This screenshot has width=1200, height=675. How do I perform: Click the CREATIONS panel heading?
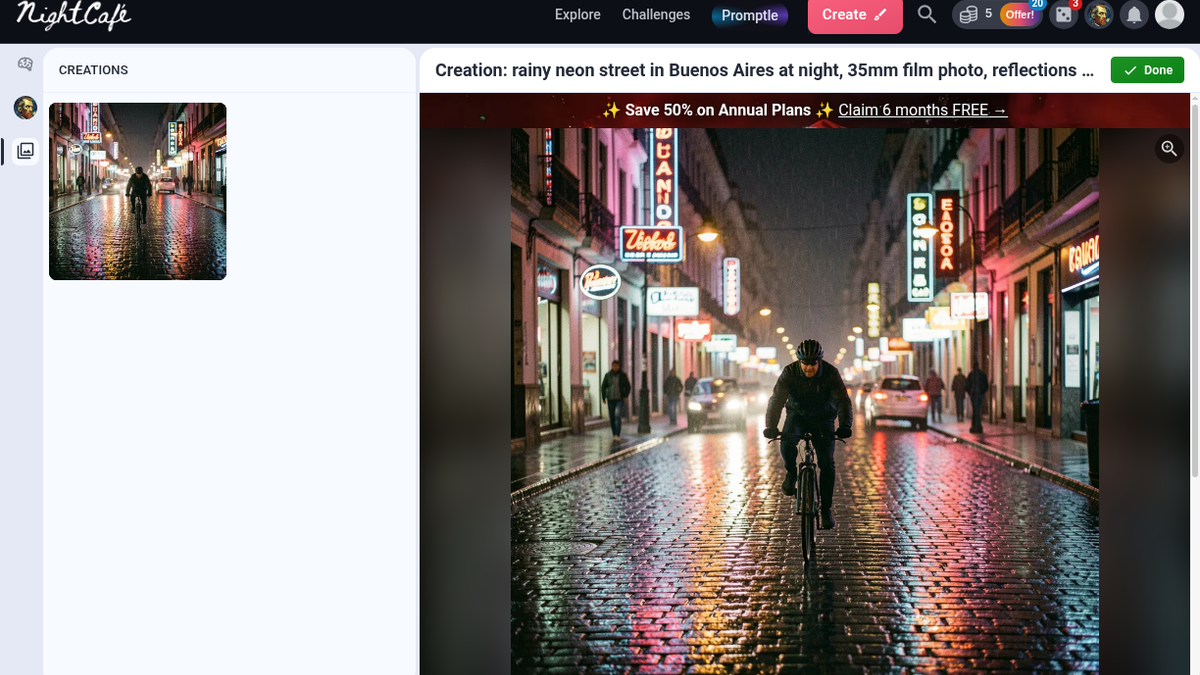(x=93, y=70)
